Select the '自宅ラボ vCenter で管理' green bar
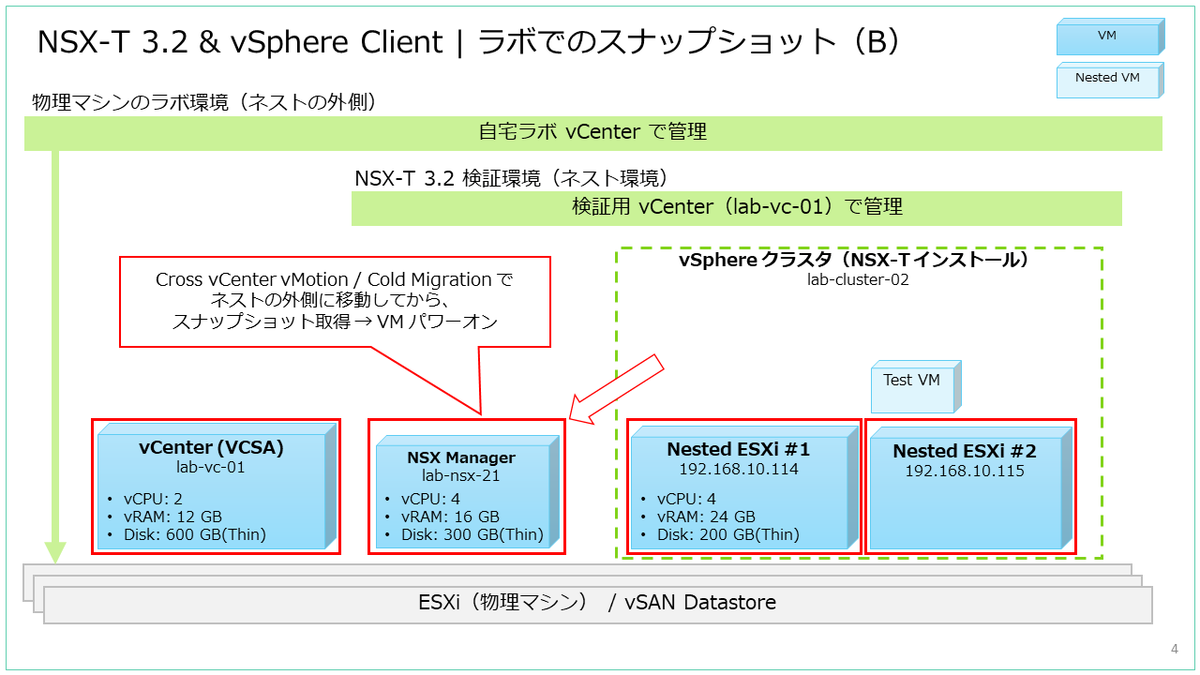1200x675 pixels. pos(593,133)
